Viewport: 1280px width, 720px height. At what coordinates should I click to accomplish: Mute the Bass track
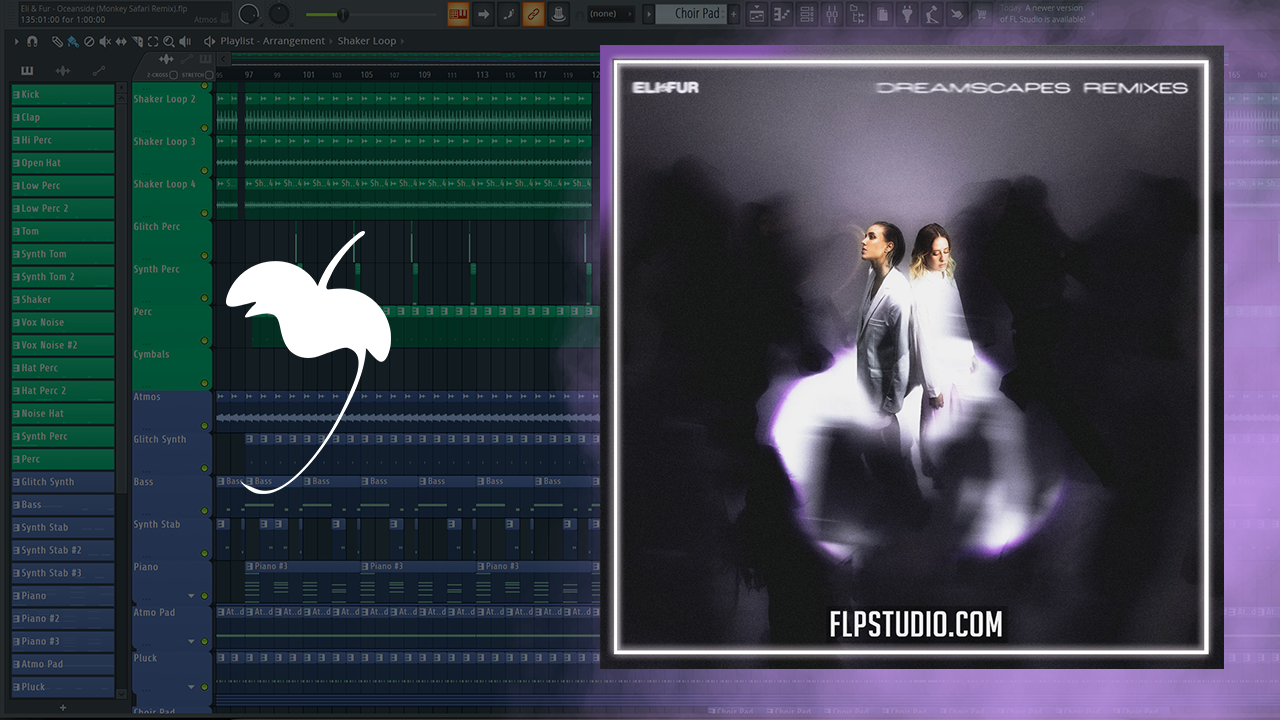point(205,510)
